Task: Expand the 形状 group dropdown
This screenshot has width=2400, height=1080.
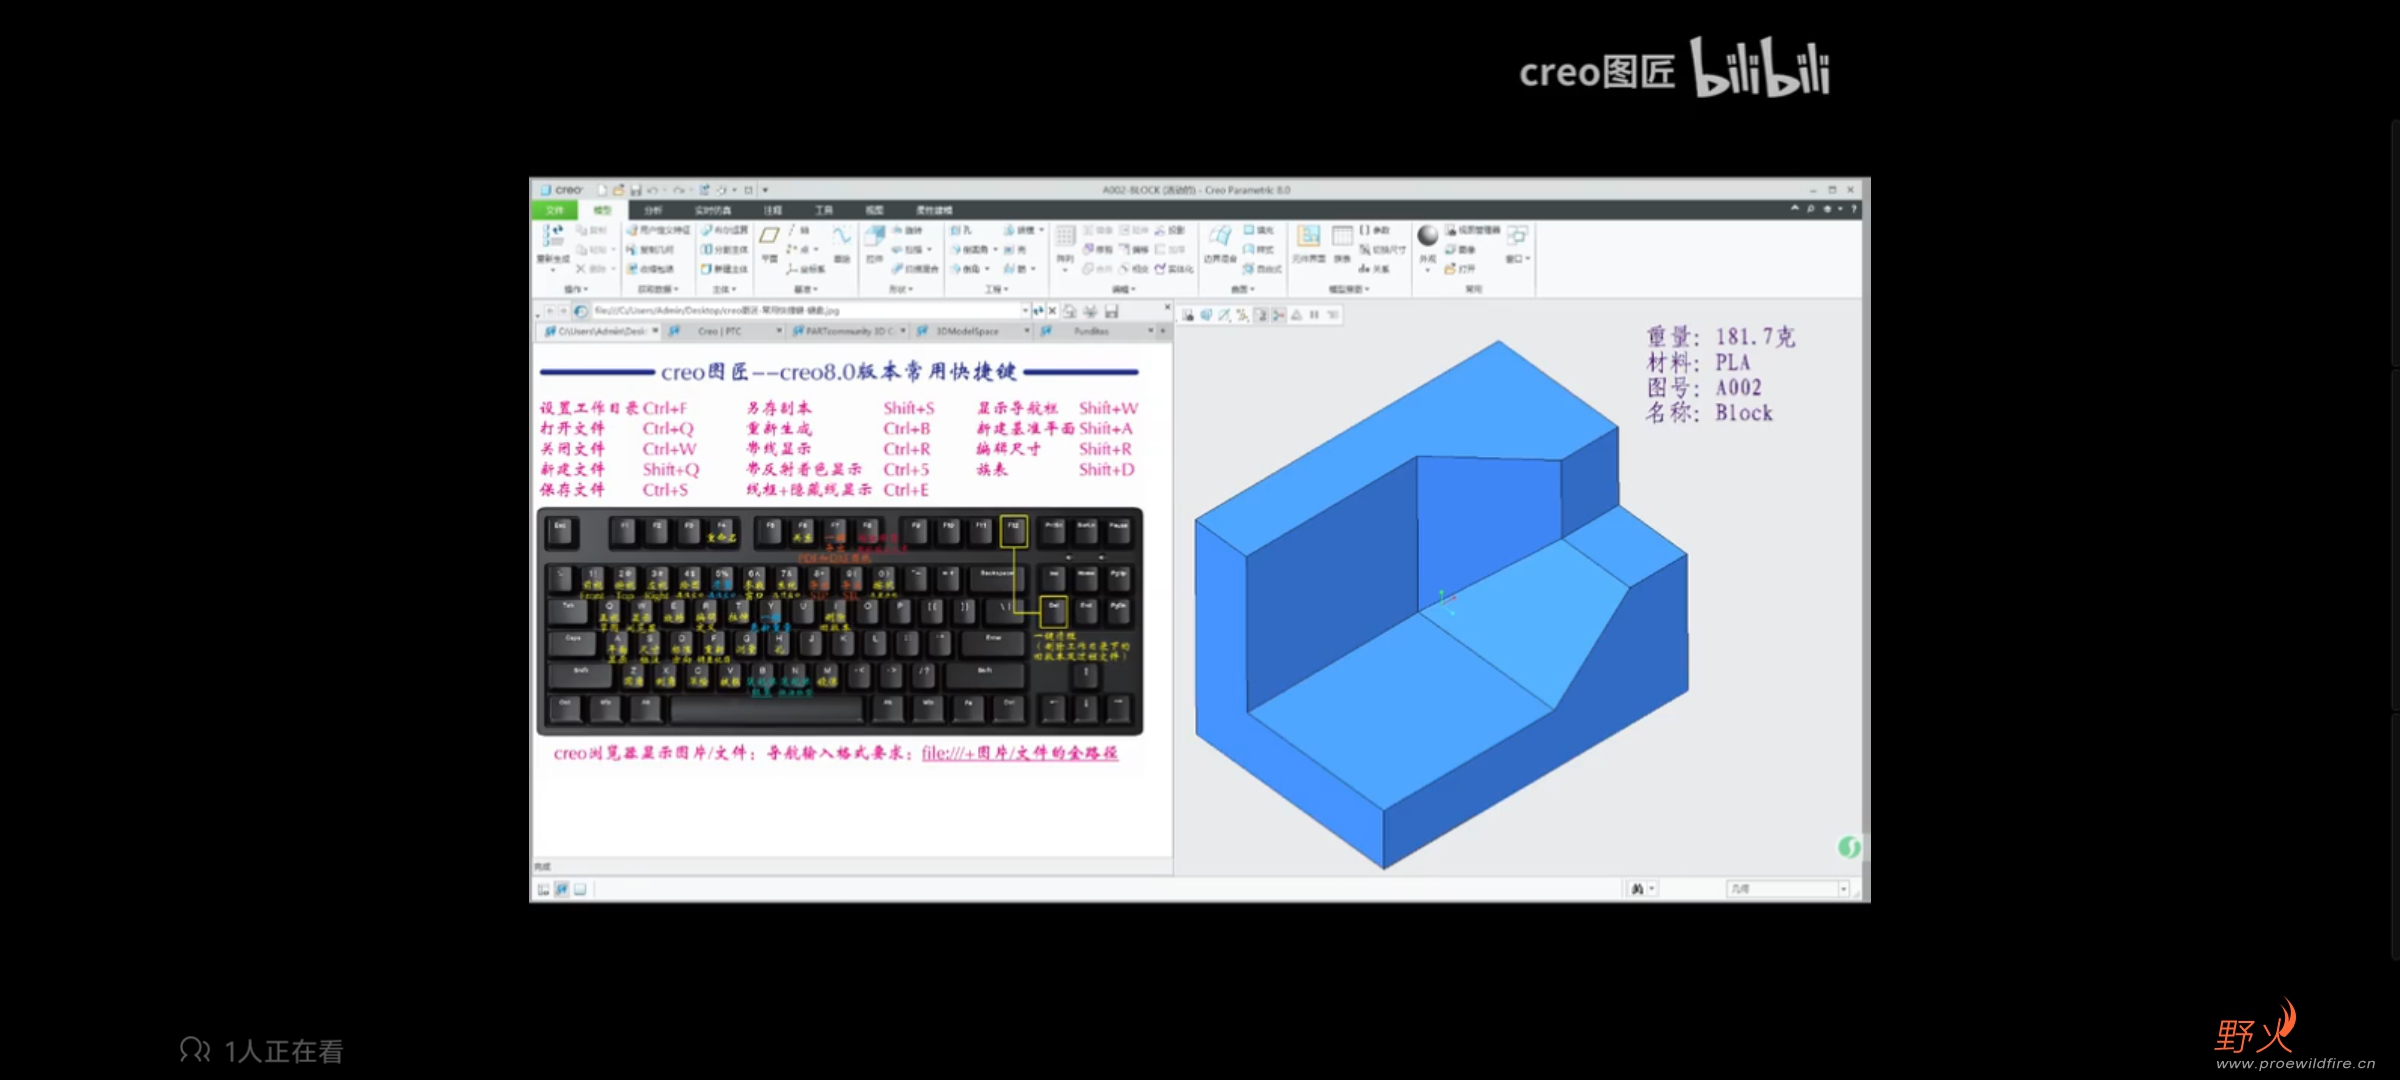Action: 901,289
